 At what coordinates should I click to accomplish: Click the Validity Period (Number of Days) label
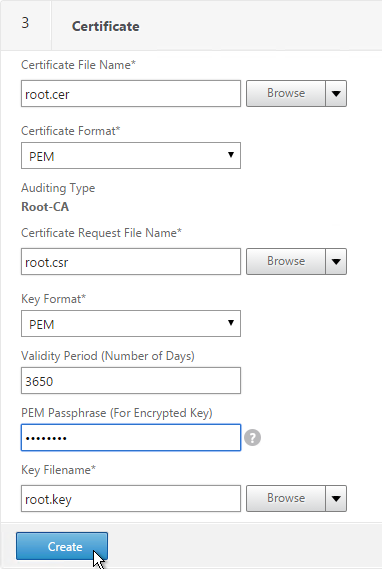click(108, 356)
